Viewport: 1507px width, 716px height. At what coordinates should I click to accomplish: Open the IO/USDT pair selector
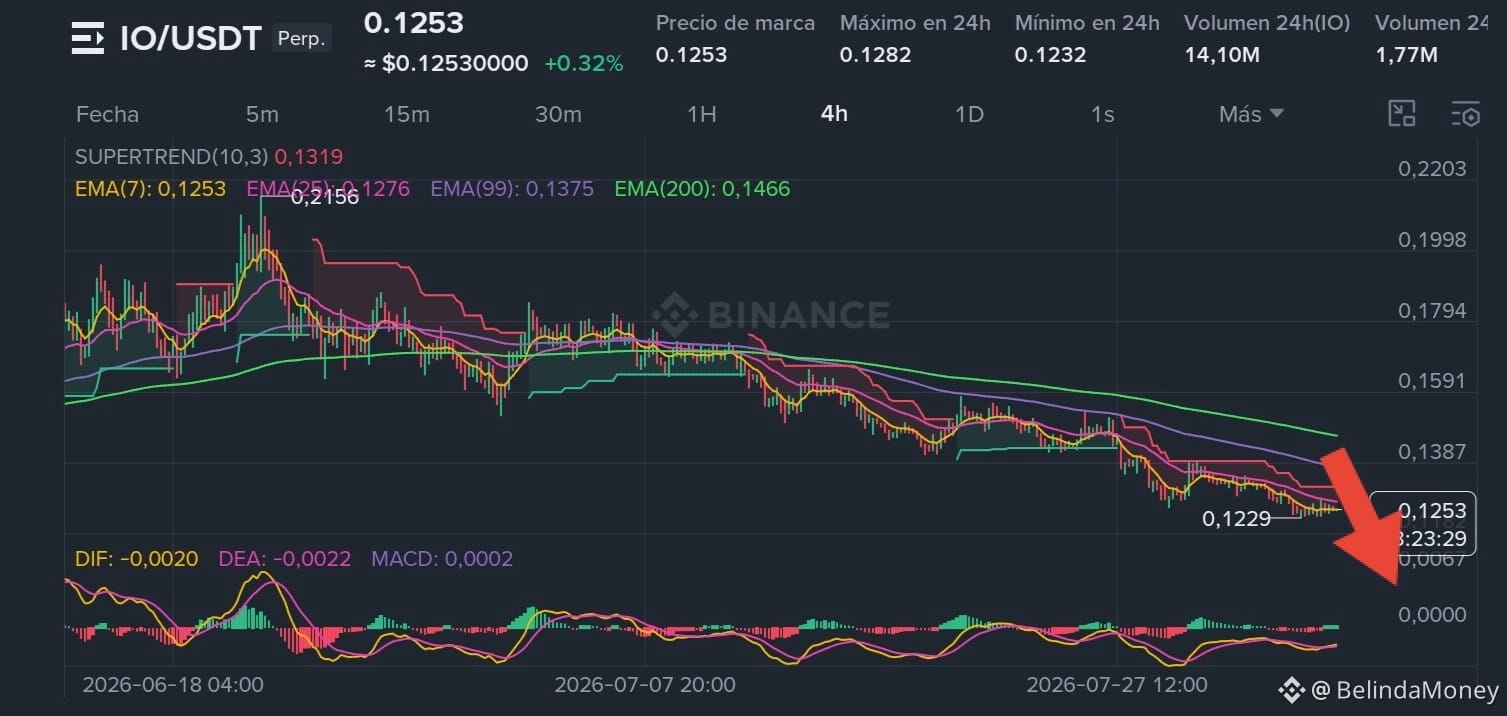coord(191,39)
